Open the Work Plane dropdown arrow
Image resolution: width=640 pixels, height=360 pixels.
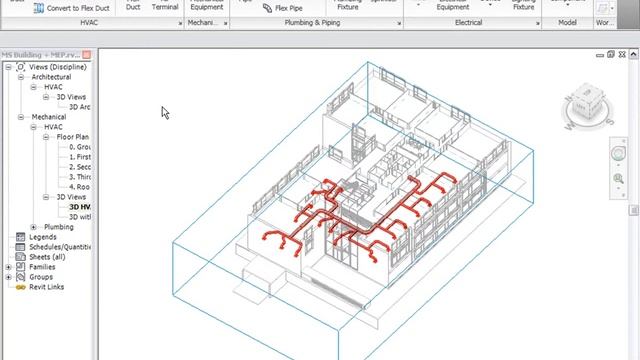(x=612, y=8)
